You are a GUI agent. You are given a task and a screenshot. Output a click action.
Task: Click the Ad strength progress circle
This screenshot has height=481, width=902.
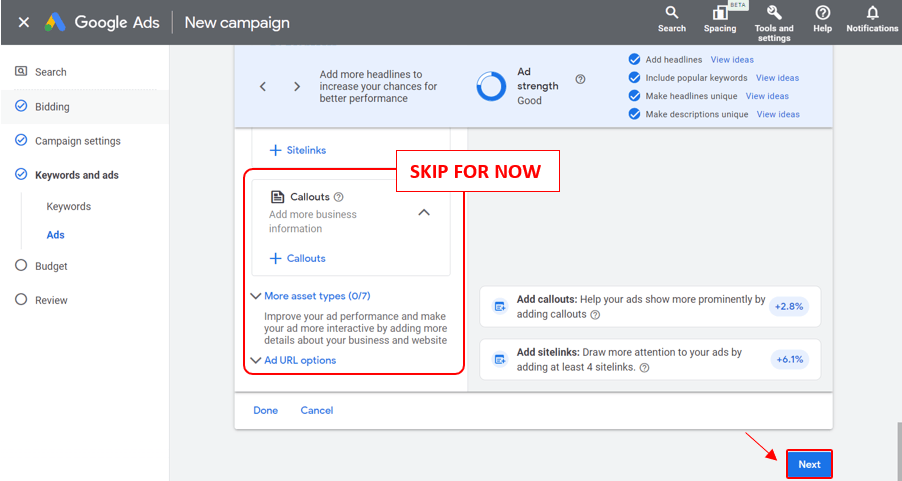pyautogui.click(x=491, y=86)
